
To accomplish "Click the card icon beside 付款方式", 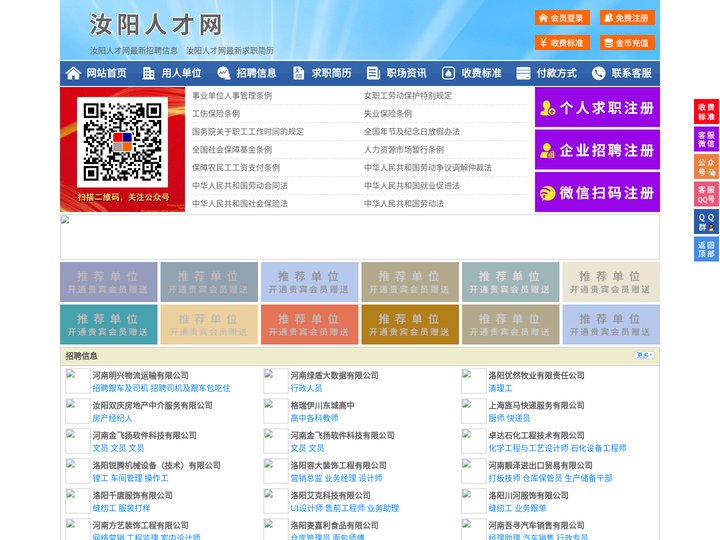I will click(523, 73).
